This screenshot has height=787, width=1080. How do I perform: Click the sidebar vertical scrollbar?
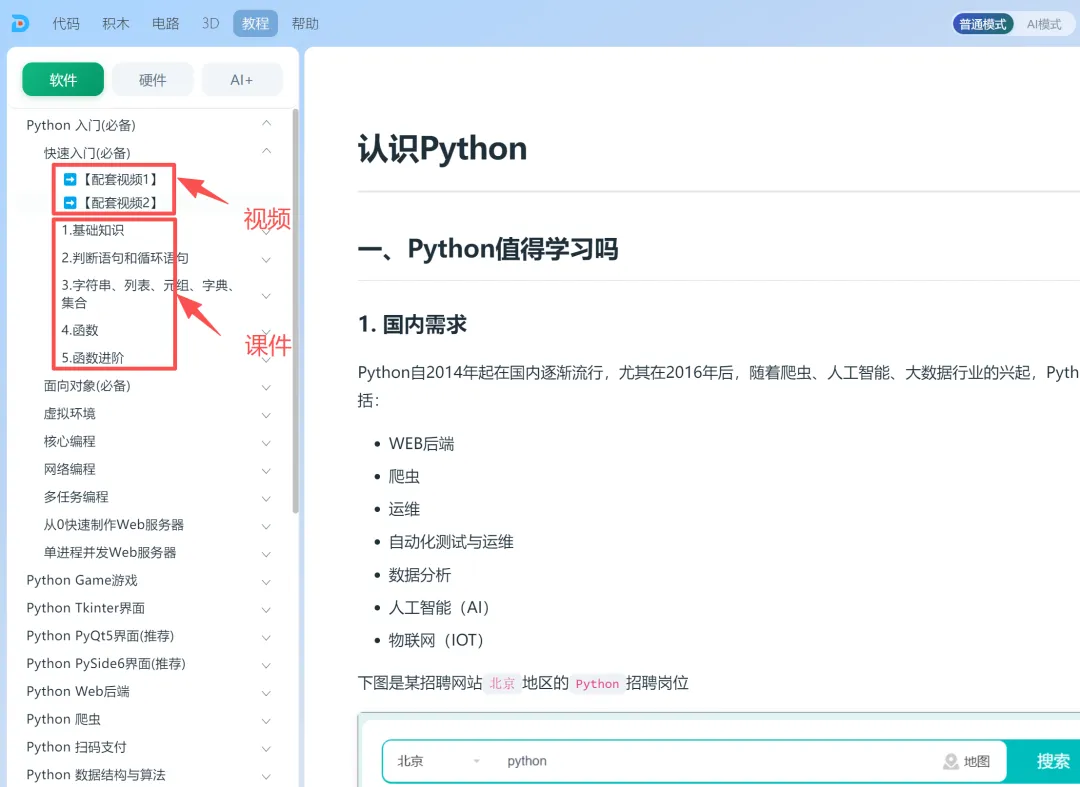click(295, 310)
